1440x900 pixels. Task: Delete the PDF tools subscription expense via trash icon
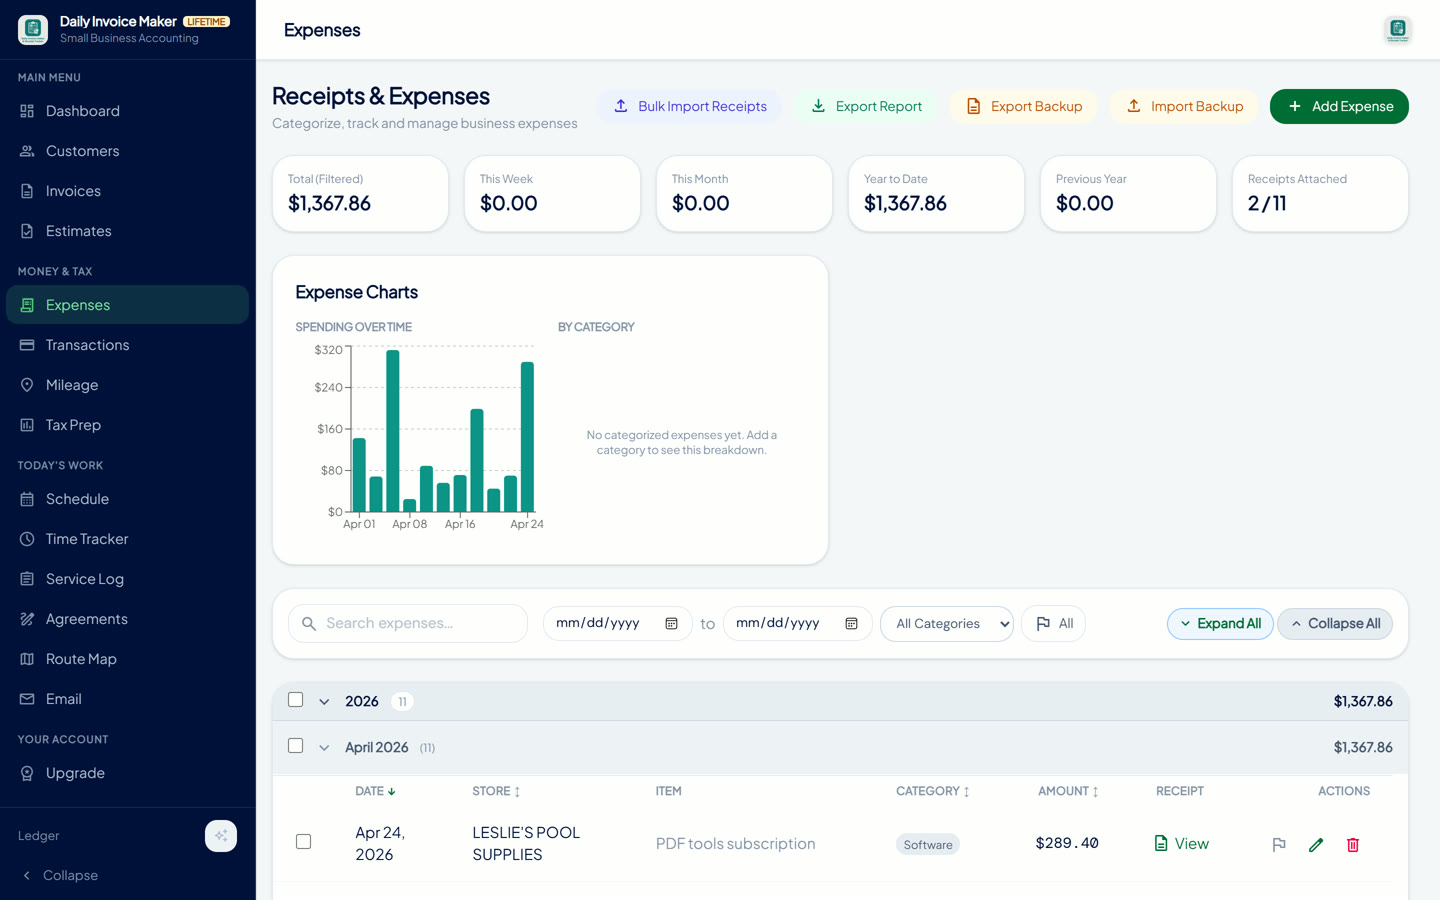tap(1353, 845)
